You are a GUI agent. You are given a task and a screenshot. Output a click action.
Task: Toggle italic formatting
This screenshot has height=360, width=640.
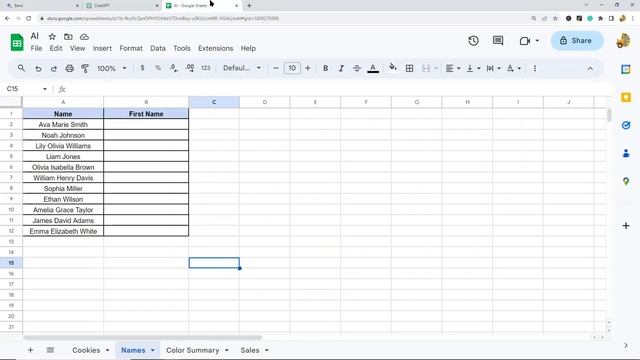[x=341, y=68]
